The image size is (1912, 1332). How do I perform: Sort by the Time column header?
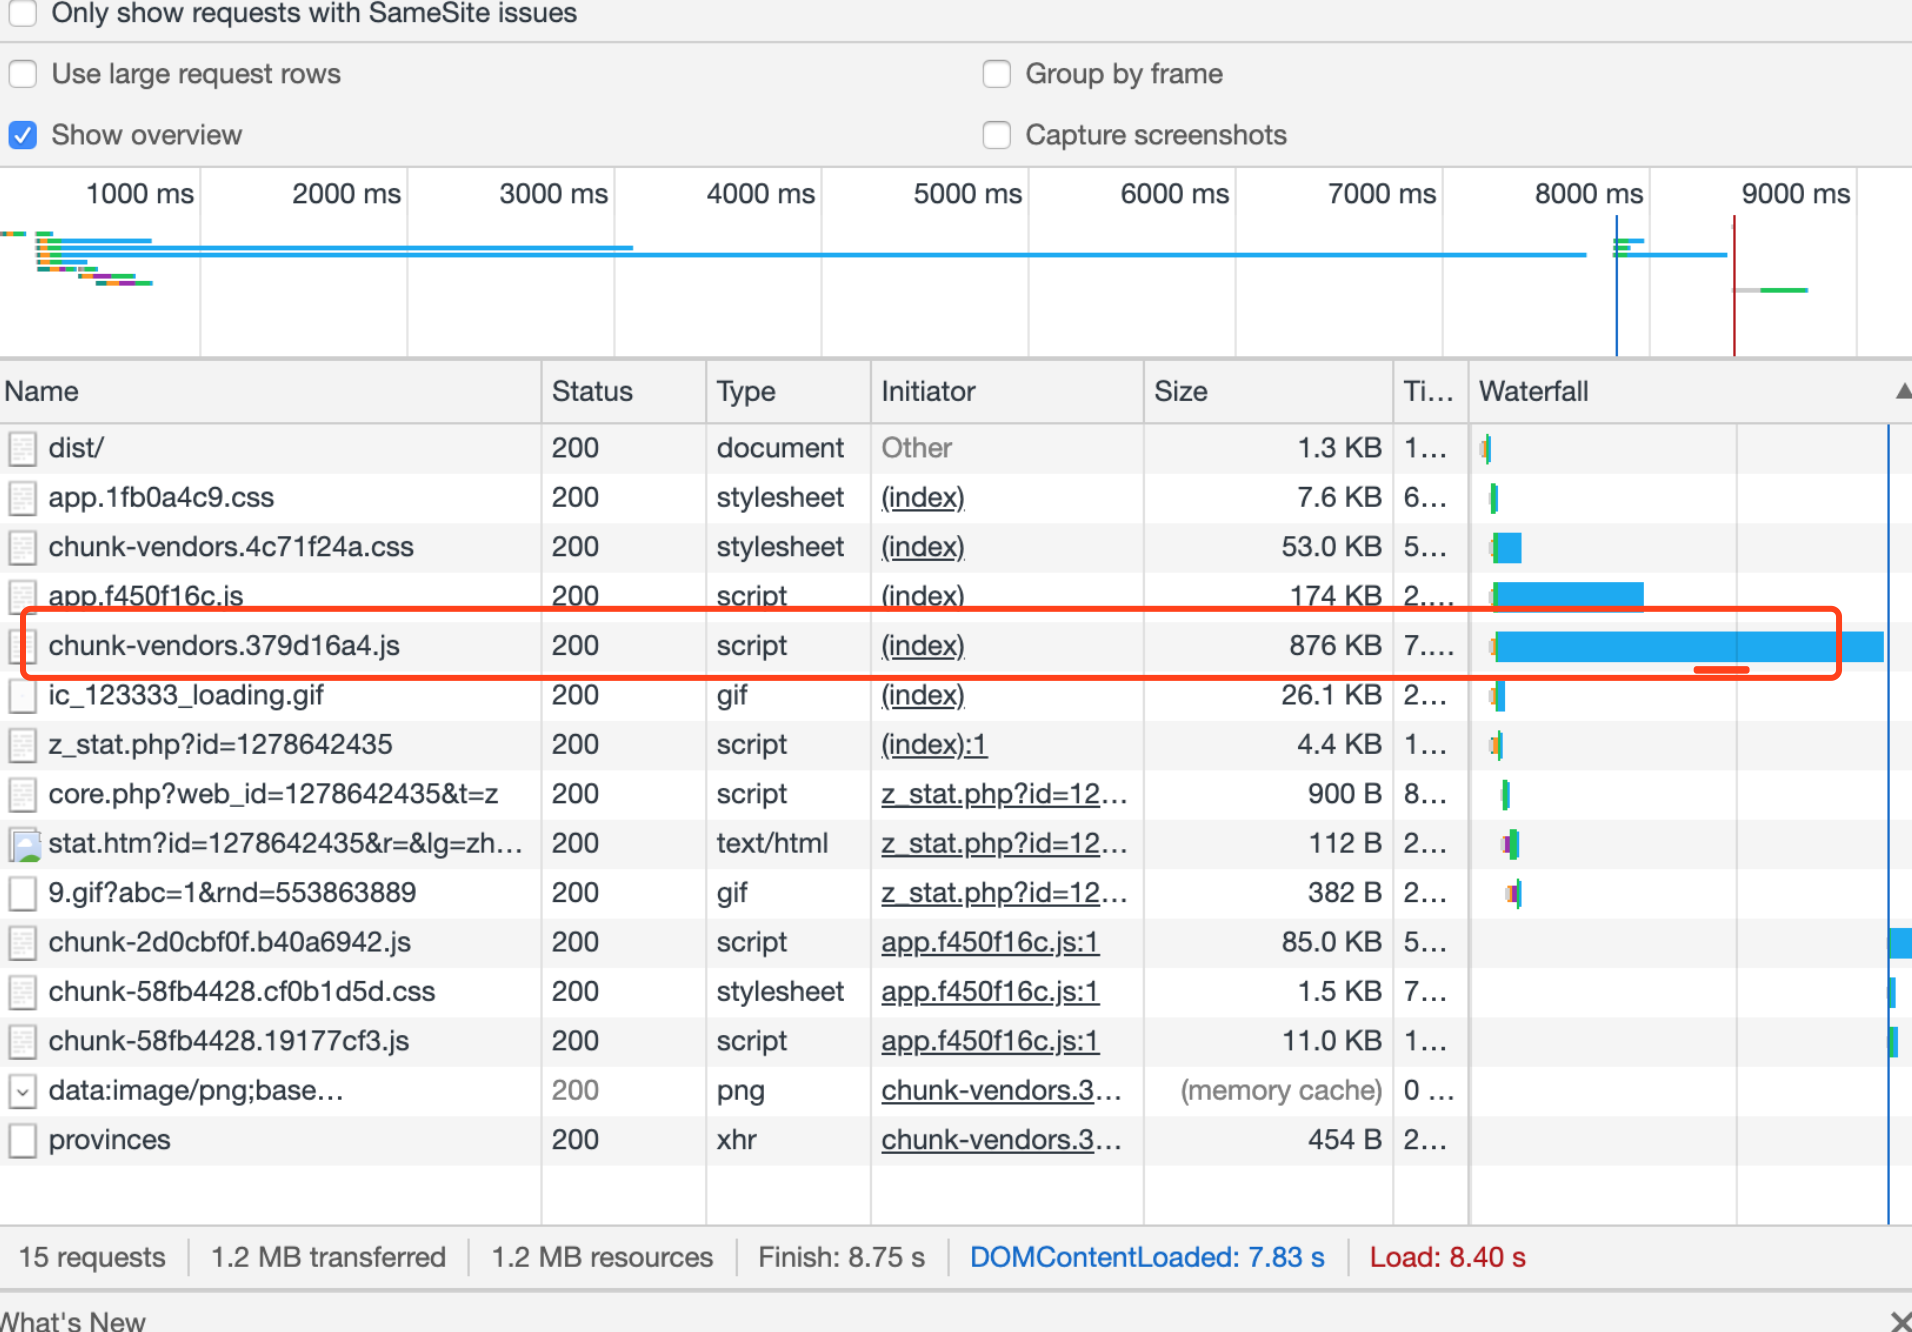(1428, 391)
